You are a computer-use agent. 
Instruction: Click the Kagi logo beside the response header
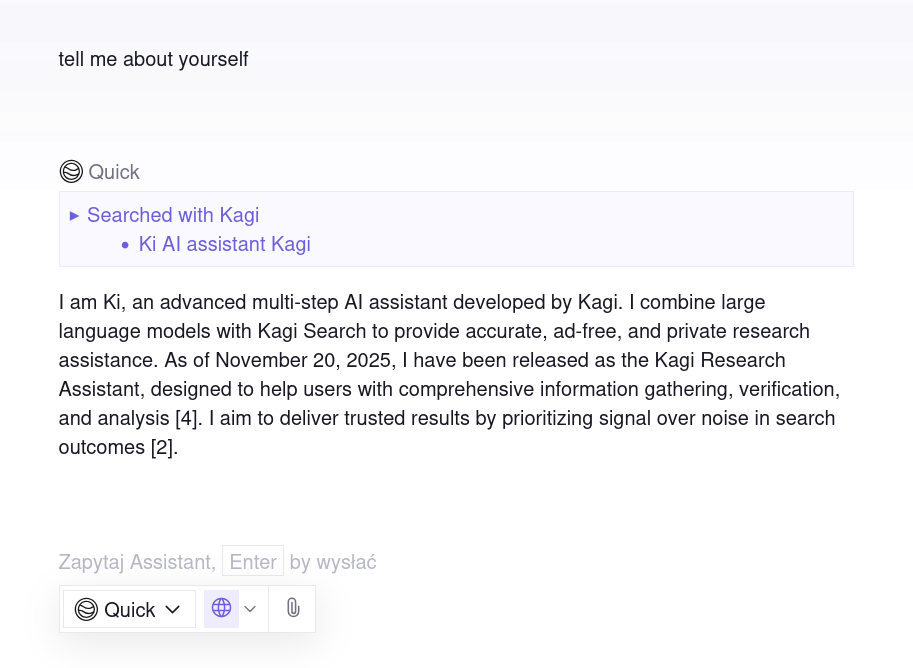[x=71, y=172]
